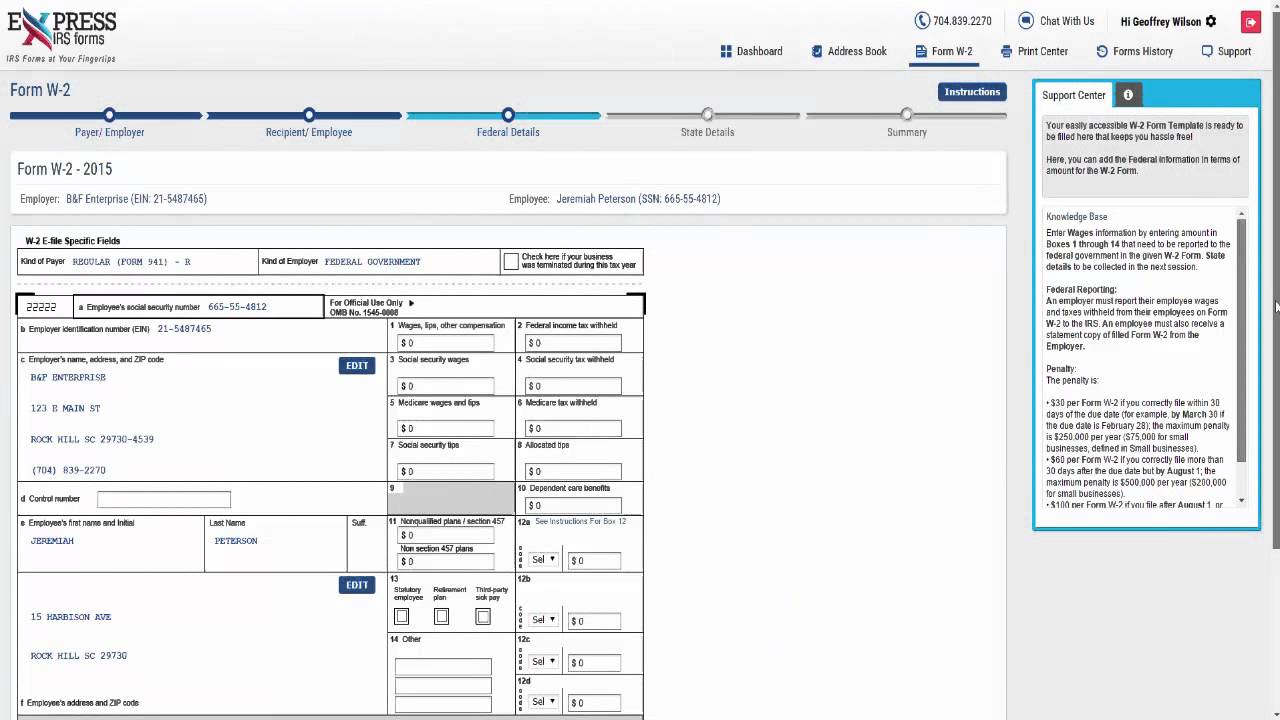Tick the Retirement plan checkbox
Screen dimensions: 1280x720
[x=441, y=617]
